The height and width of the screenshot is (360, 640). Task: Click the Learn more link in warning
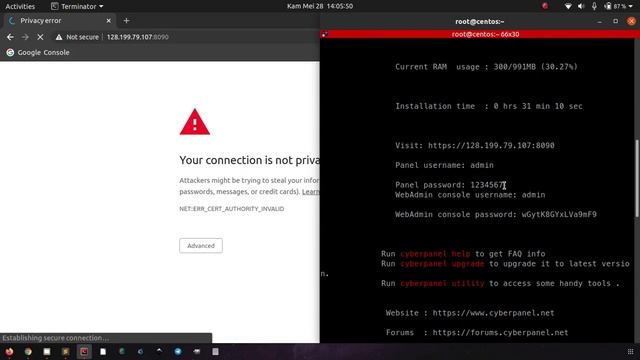(311, 192)
